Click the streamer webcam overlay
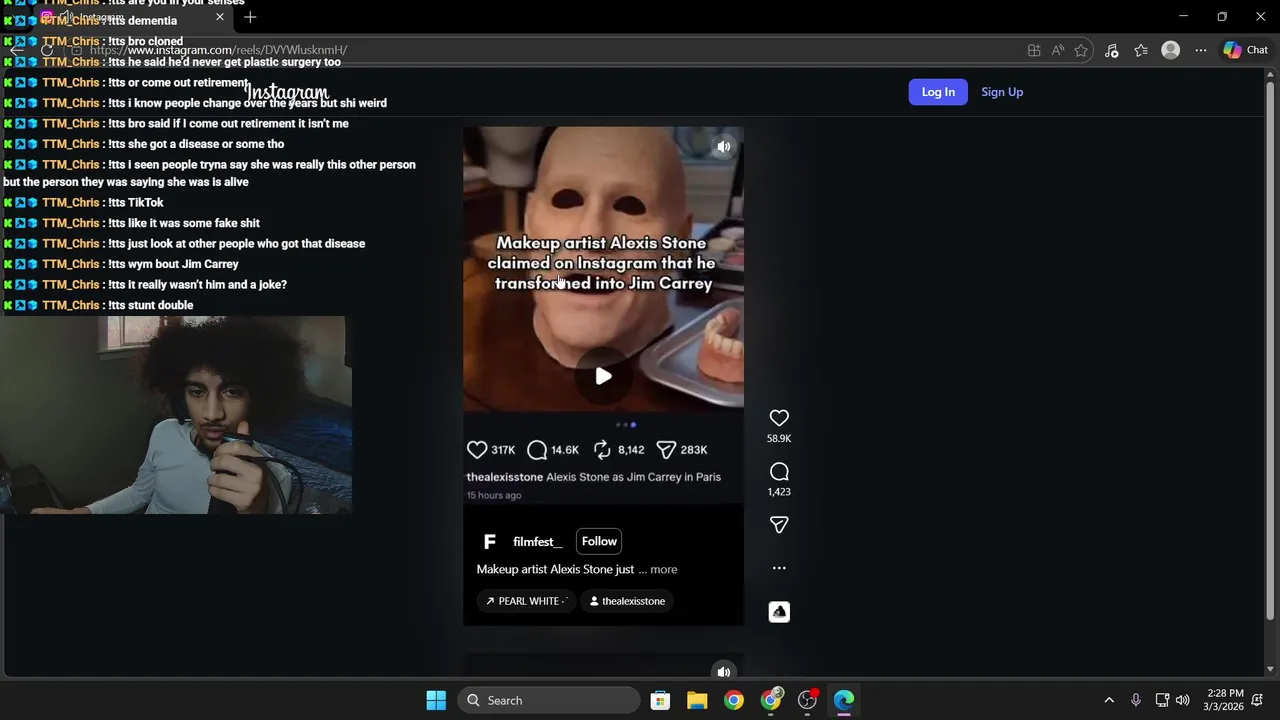The height and width of the screenshot is (720, 1280). point(176,415)
